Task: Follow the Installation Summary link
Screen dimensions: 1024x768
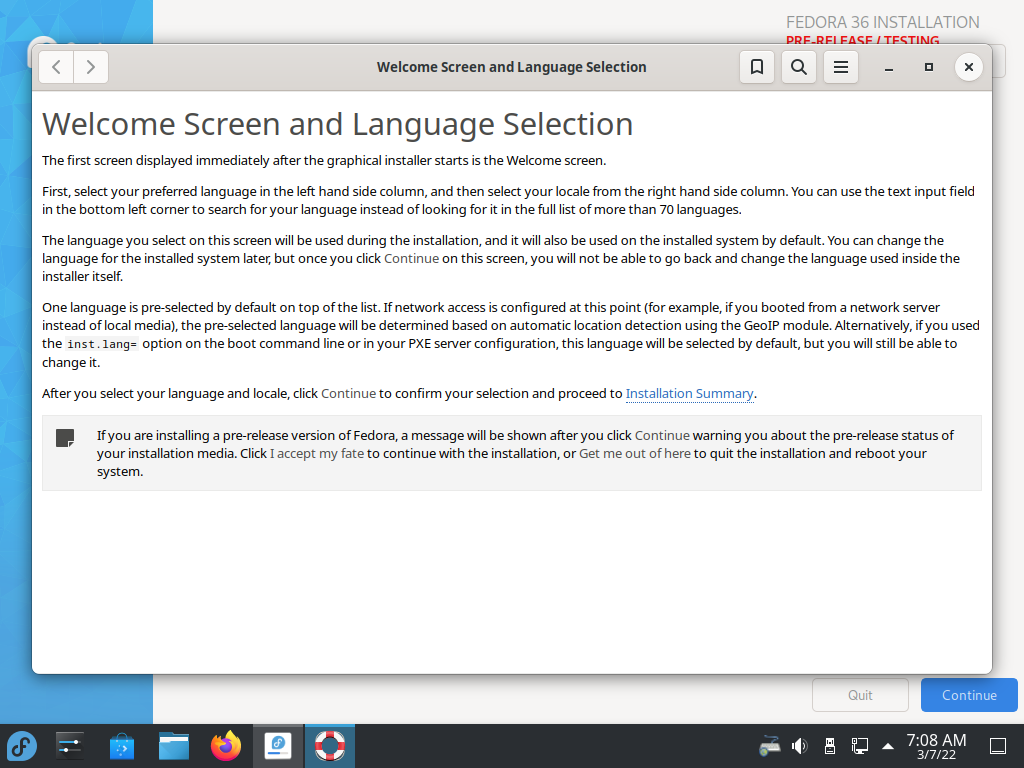Action: (x=690, y=394)
